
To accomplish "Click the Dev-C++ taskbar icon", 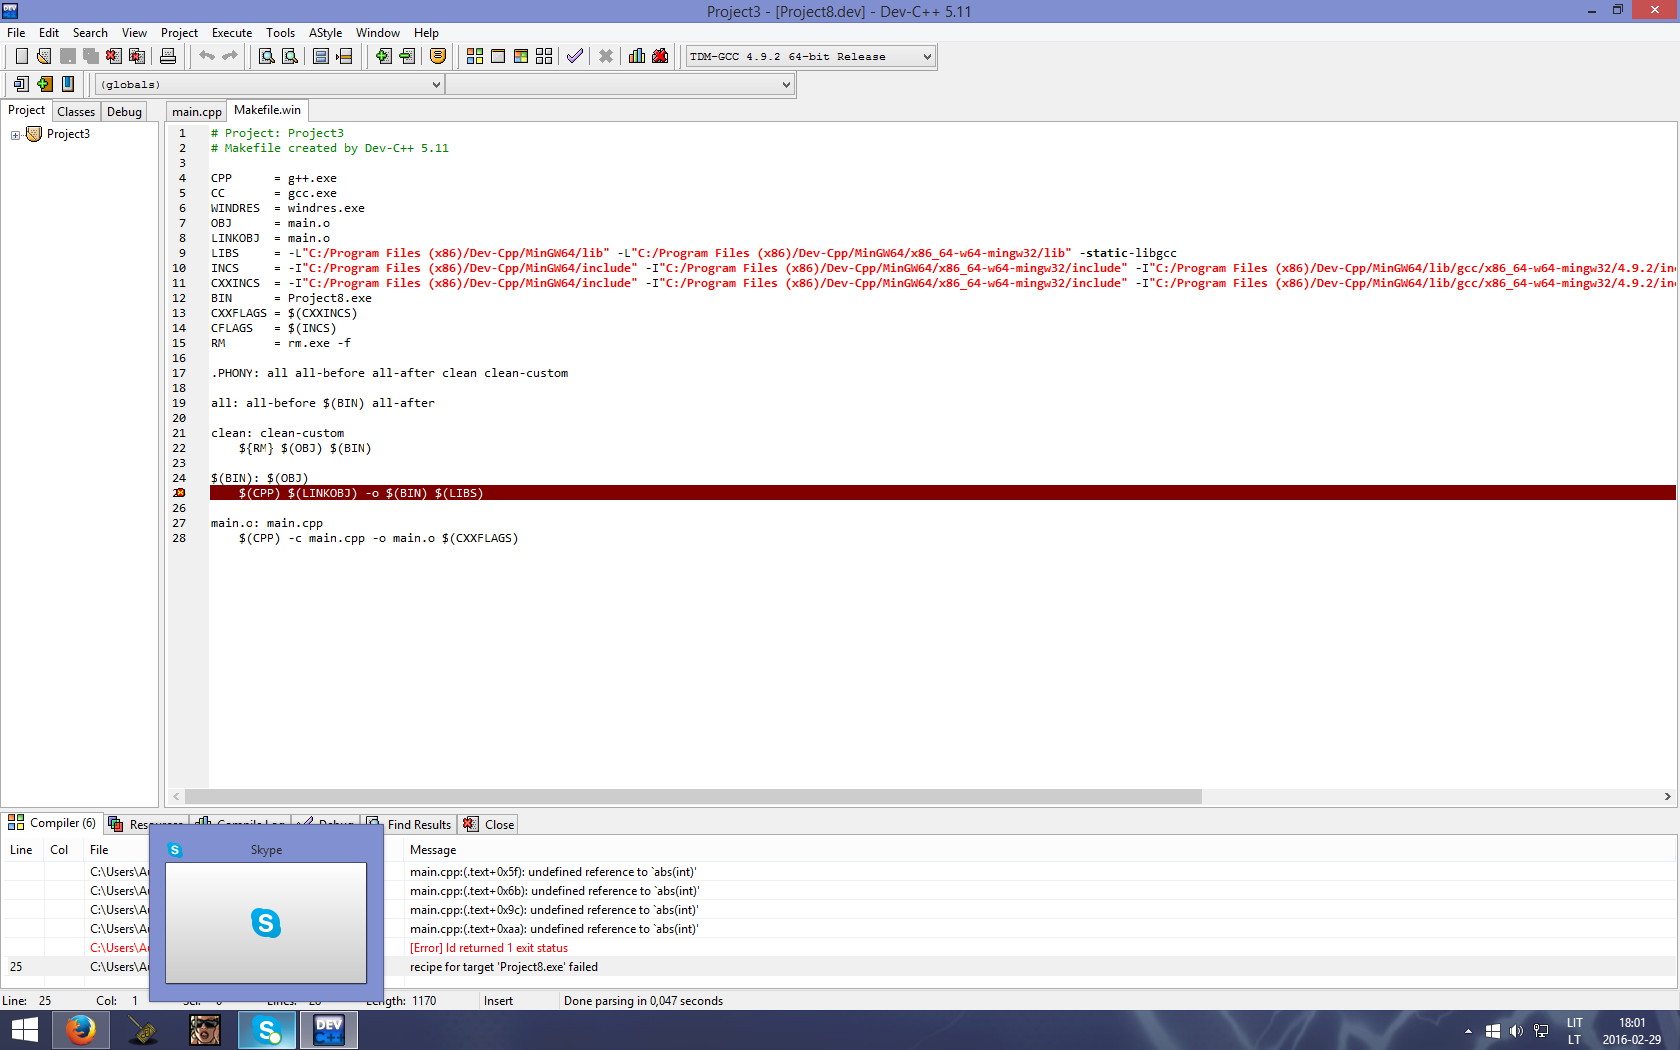I will [329, 1030].
